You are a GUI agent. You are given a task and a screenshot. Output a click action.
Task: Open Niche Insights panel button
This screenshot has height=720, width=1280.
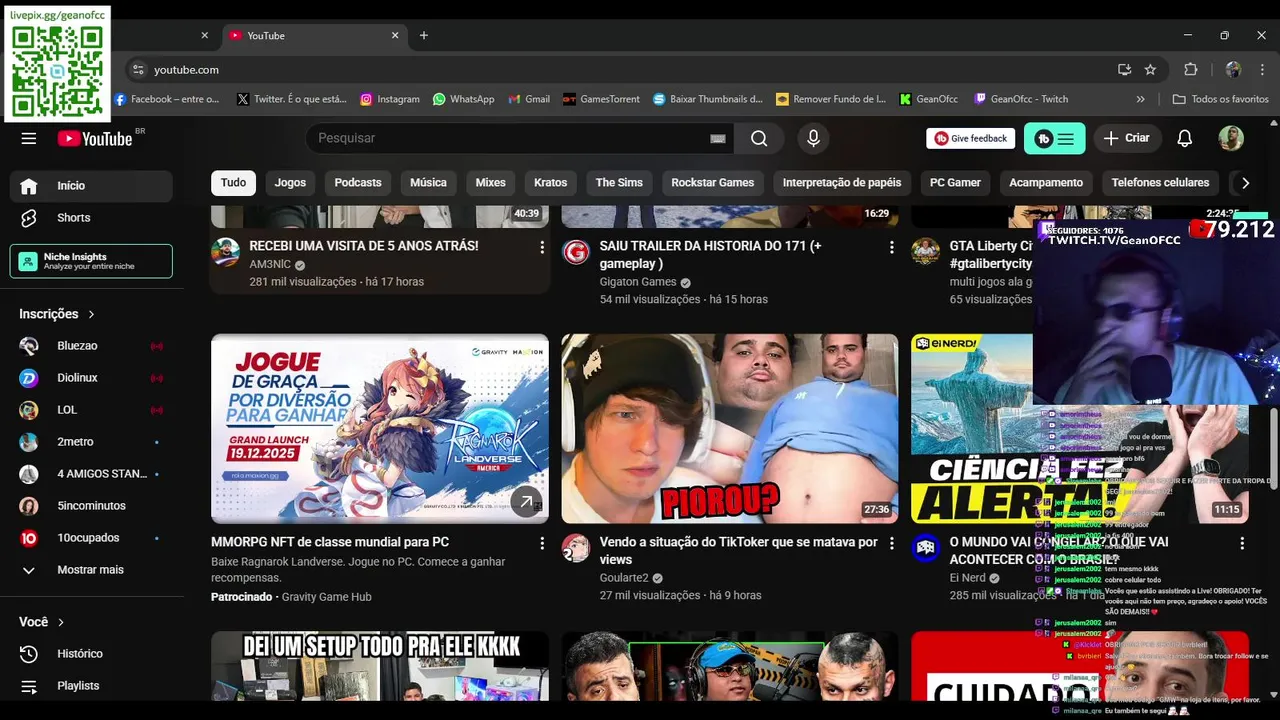coord(91,261)
